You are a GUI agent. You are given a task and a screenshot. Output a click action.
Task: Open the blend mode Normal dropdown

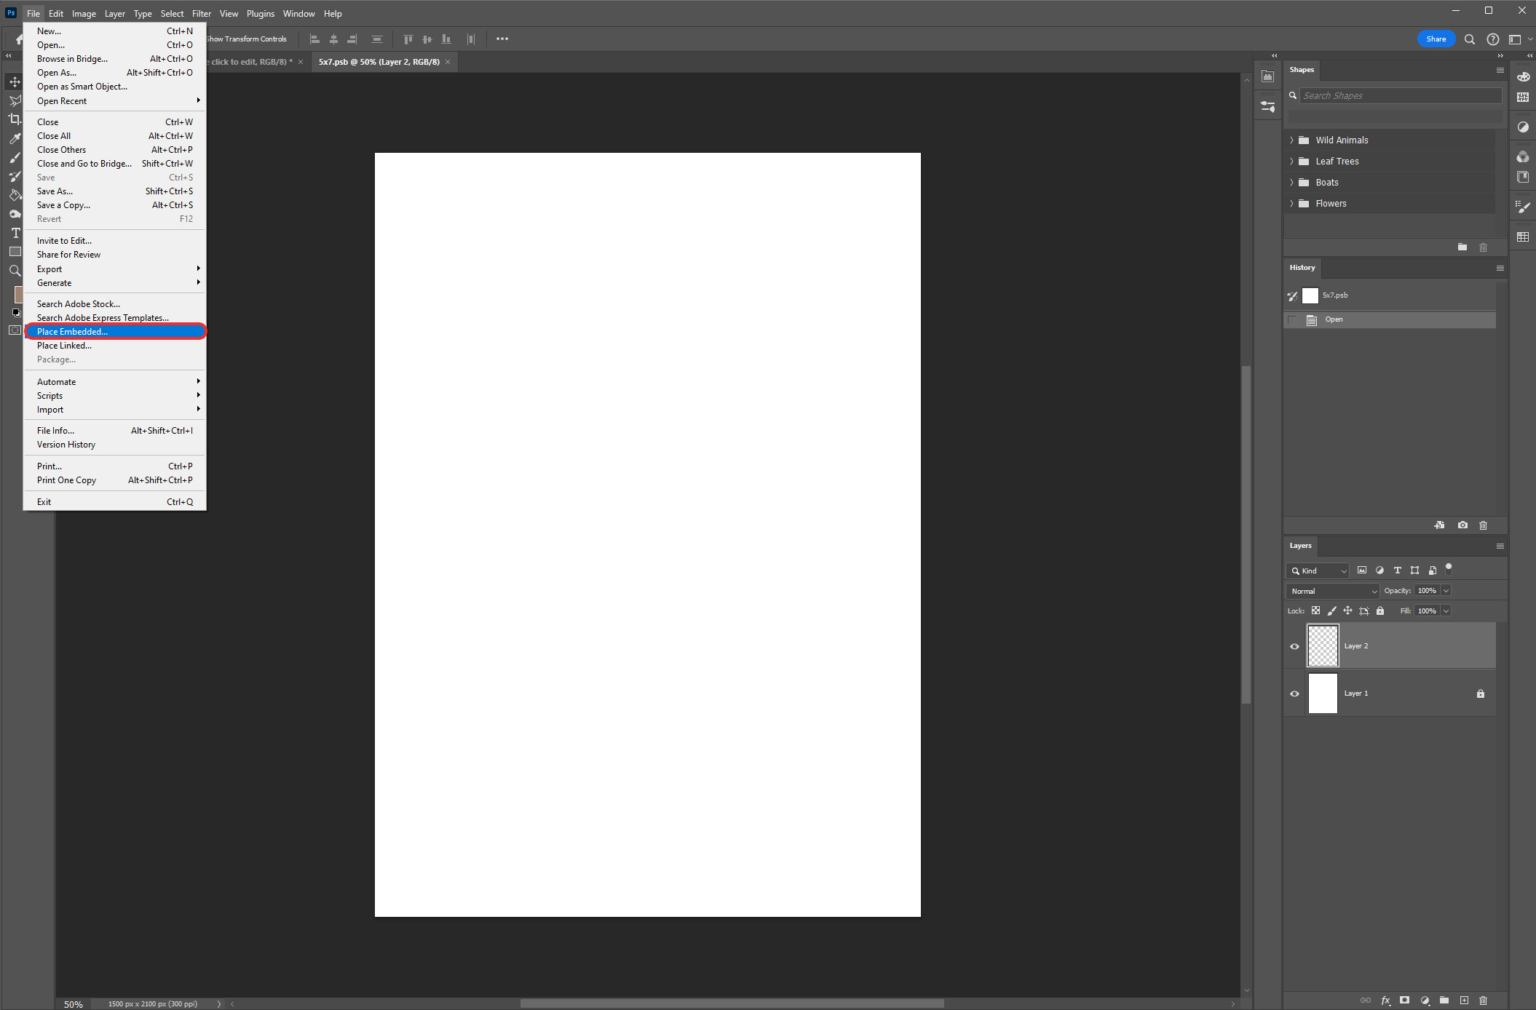point(1333,591)
